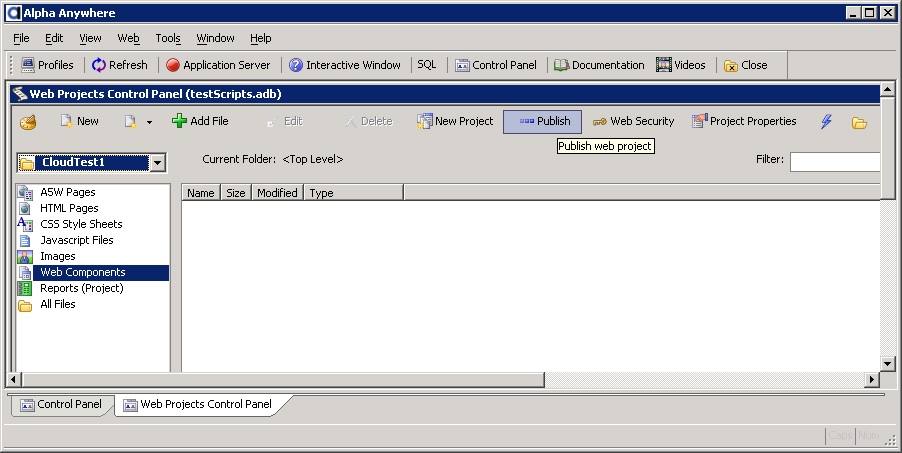Click the vertical scrollbar down arrow
Screen dimensions: 902x453
coord(888,363)
